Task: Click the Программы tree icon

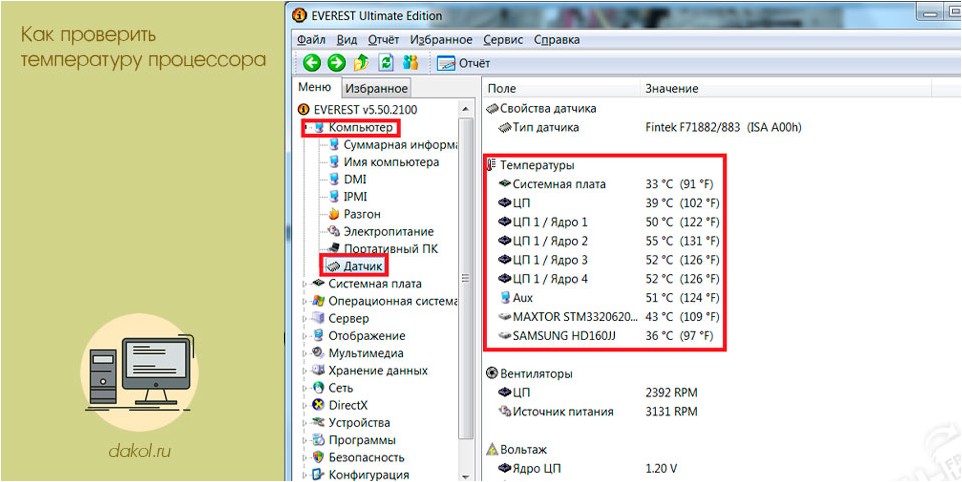Action: [318, 440]
